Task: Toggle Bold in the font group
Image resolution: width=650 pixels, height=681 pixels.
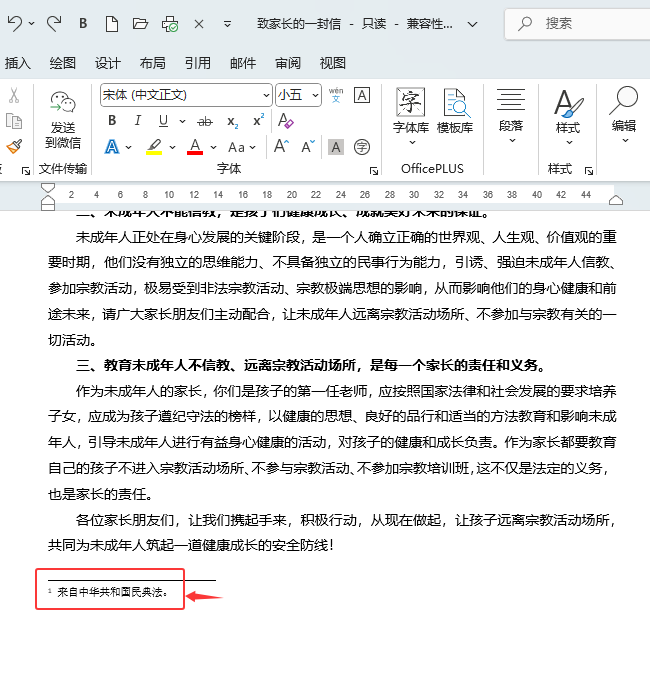Action: tap(112, 121)
